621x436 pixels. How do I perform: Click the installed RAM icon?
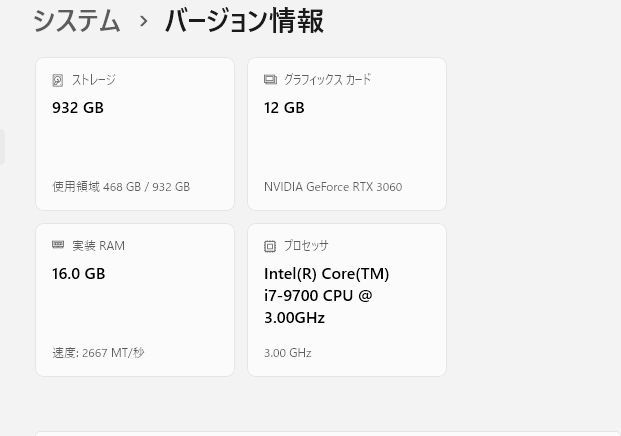(58, 246)
